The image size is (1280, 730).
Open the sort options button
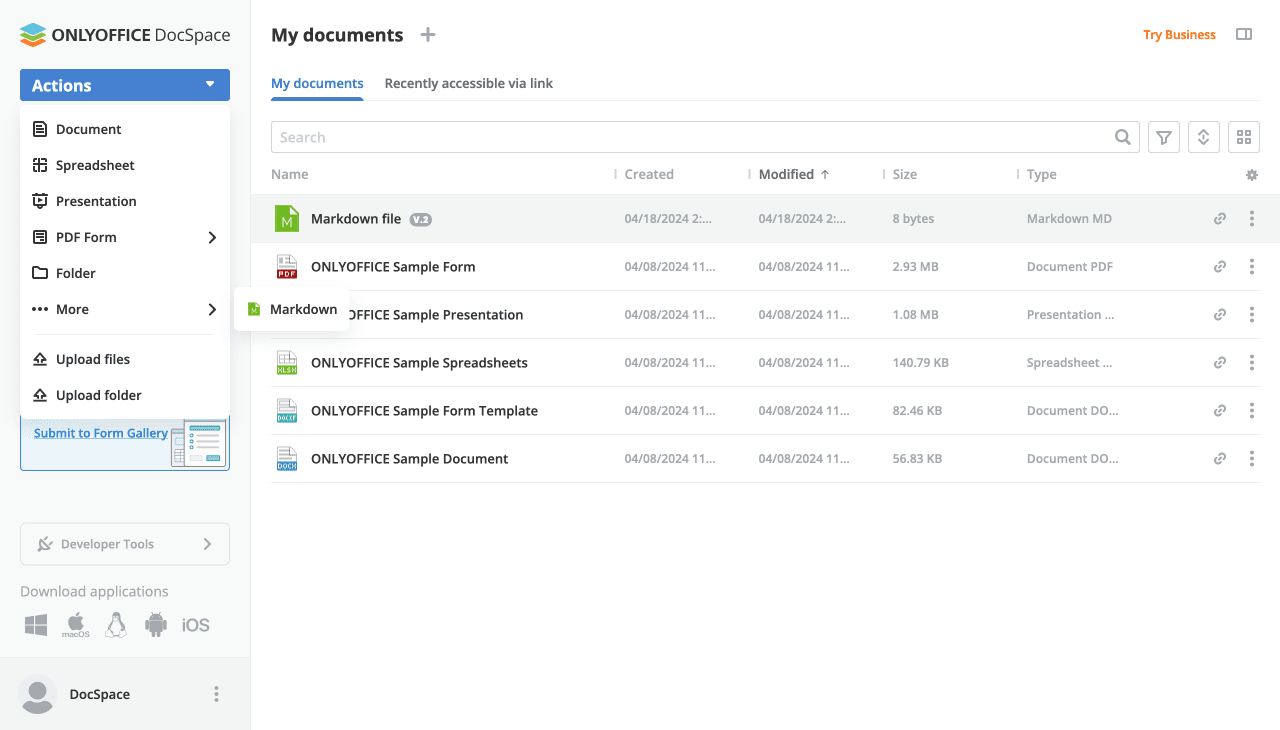(1204, 137)
